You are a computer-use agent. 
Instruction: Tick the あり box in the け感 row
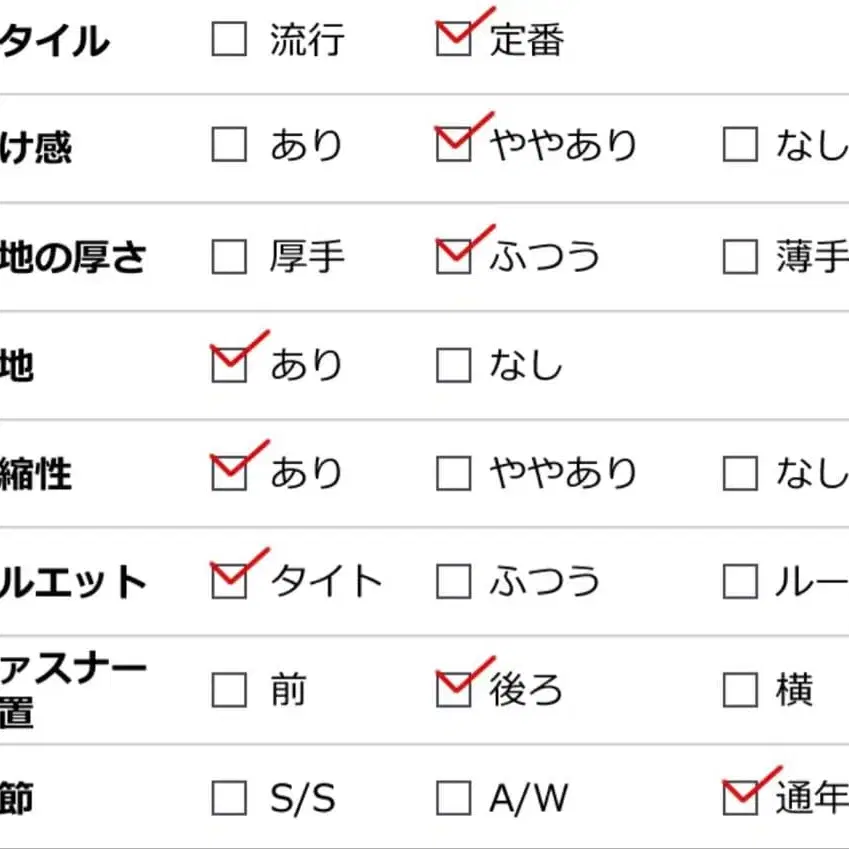pyautogui.click(x=229, y=146)
